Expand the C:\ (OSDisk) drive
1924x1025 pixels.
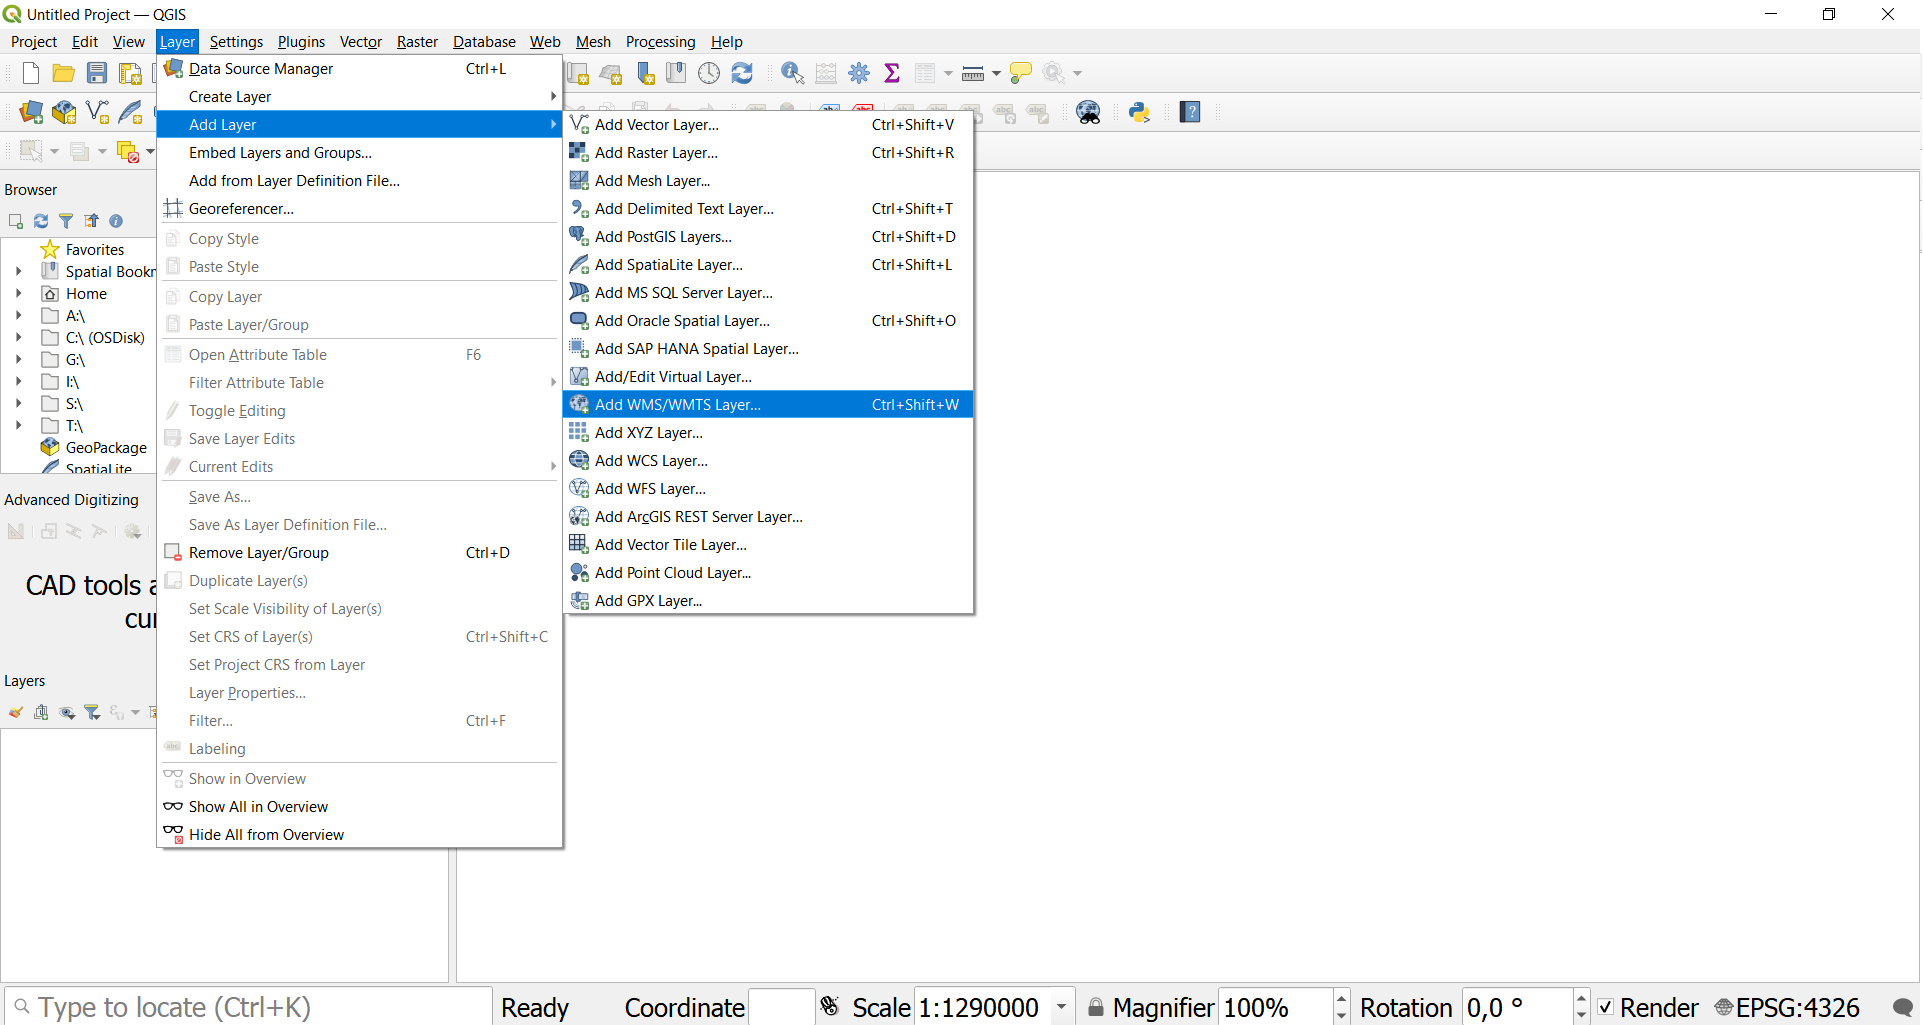pos(18,338)
